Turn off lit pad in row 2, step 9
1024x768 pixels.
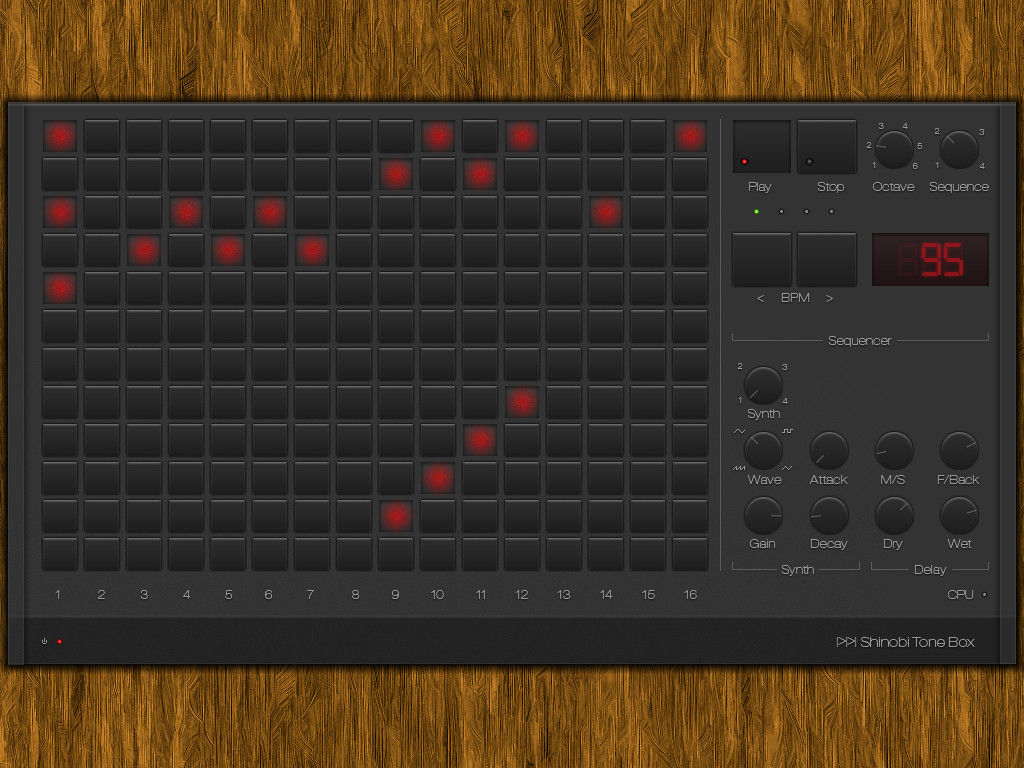click(396, 174)
